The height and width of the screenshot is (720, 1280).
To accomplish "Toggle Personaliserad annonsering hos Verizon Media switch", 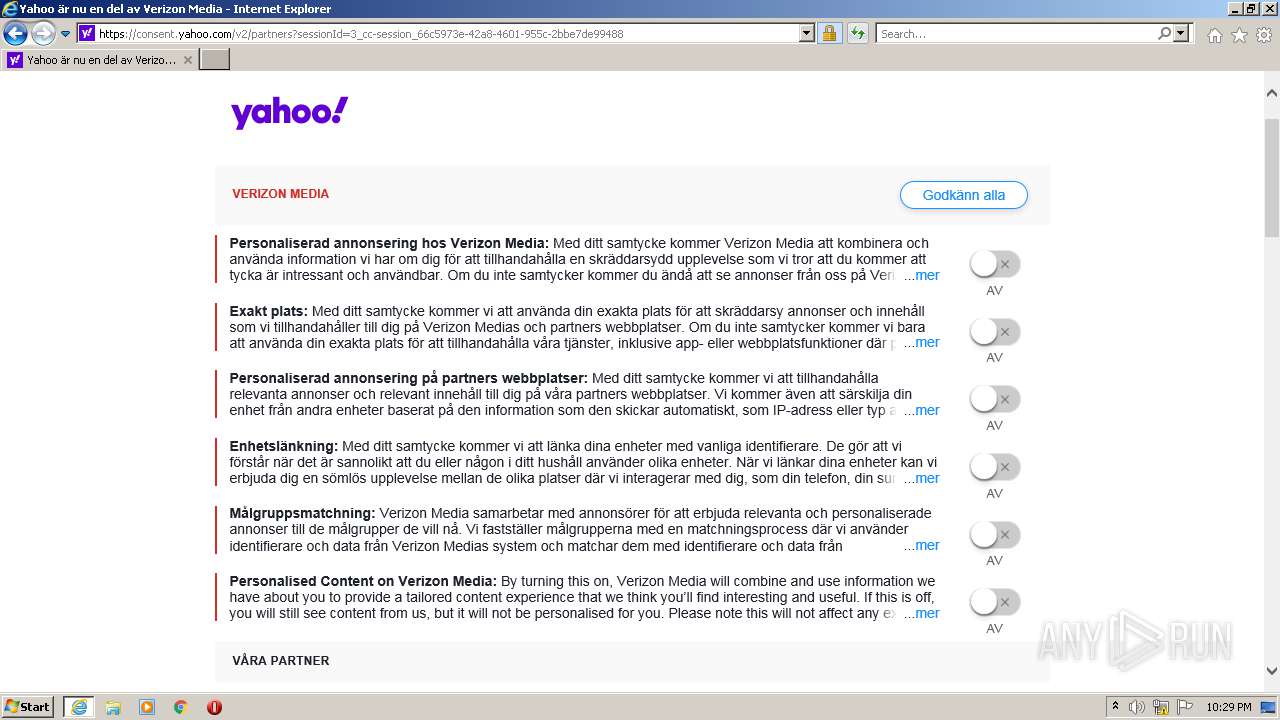I will 994,264.
